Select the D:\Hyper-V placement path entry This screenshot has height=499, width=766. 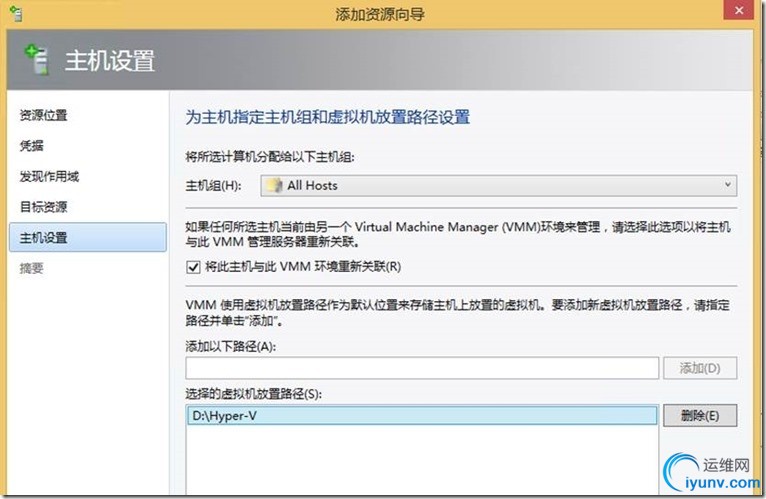pos(422,416)
